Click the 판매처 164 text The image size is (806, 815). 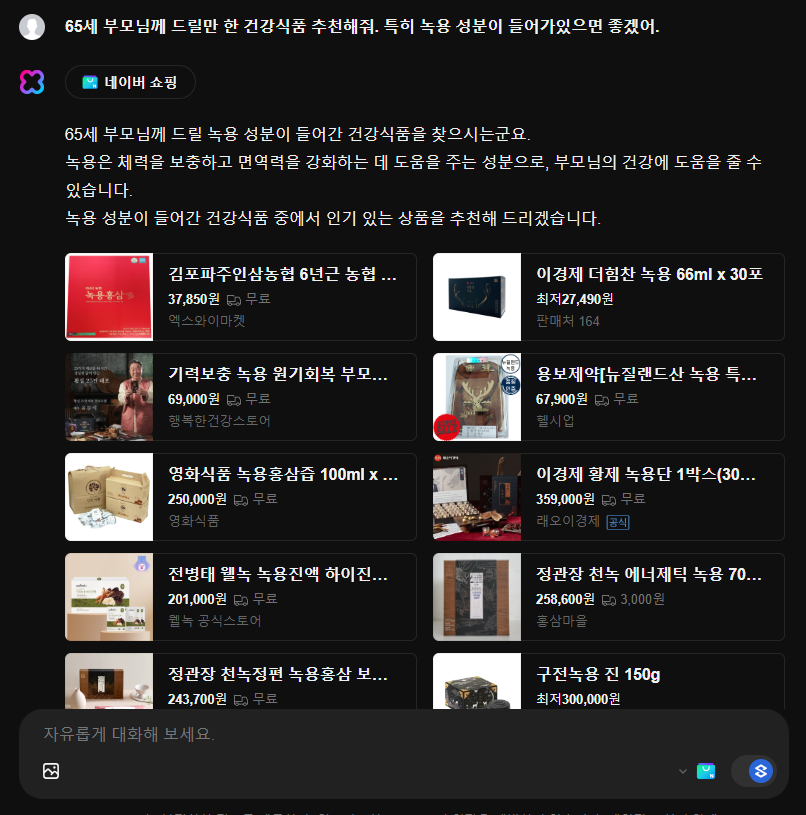(x=567, y=321)
